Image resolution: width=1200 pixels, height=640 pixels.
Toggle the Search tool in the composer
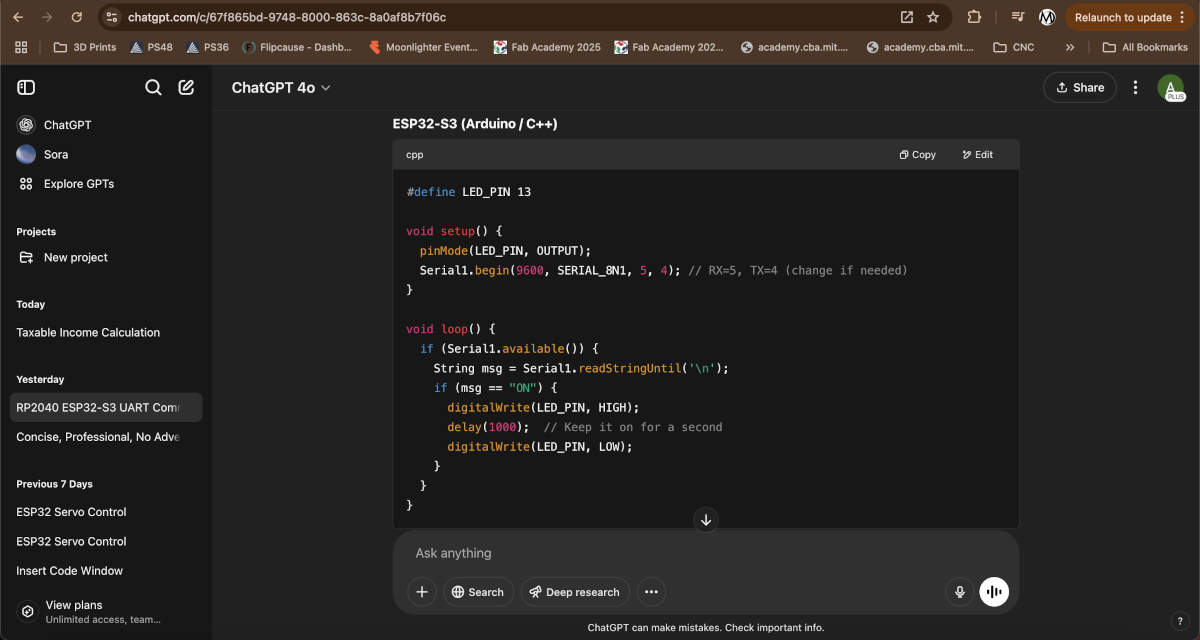point(478,592)
